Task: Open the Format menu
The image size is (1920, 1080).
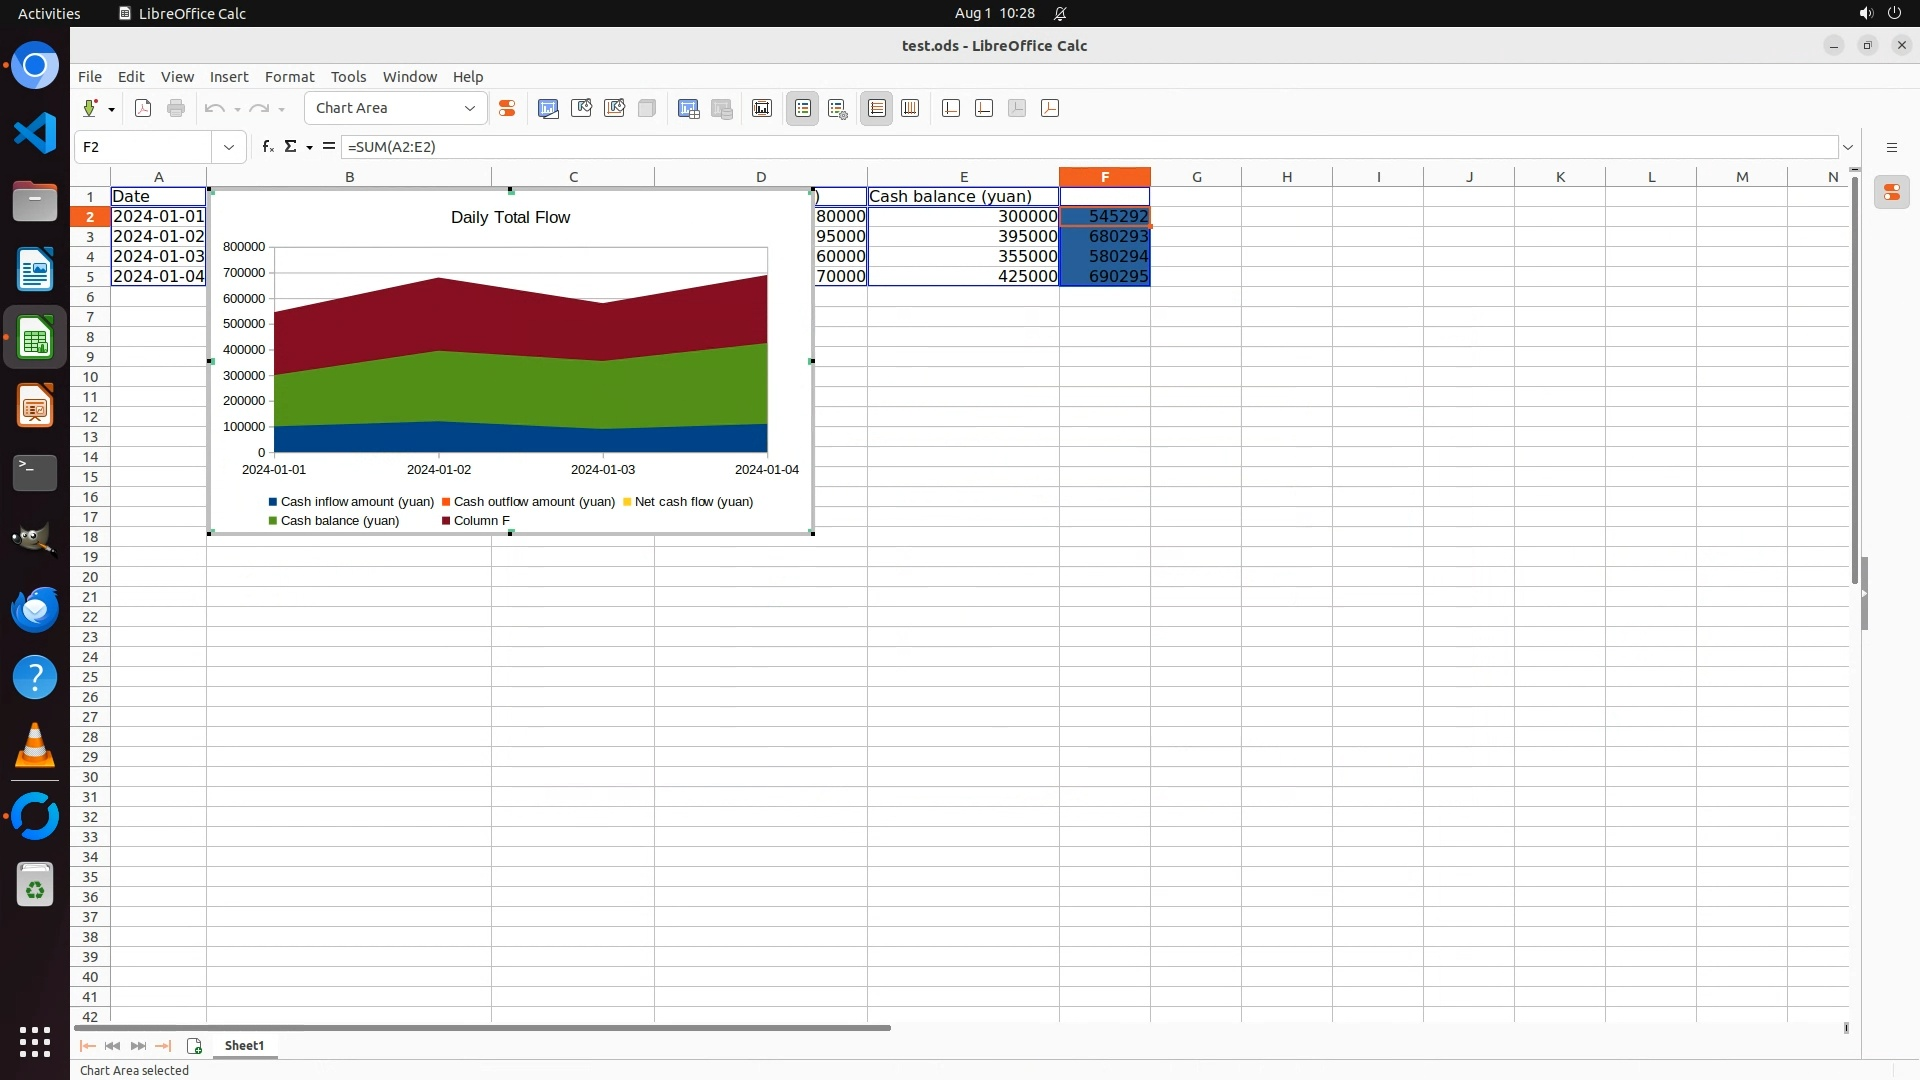Action: tap(289, 77)
